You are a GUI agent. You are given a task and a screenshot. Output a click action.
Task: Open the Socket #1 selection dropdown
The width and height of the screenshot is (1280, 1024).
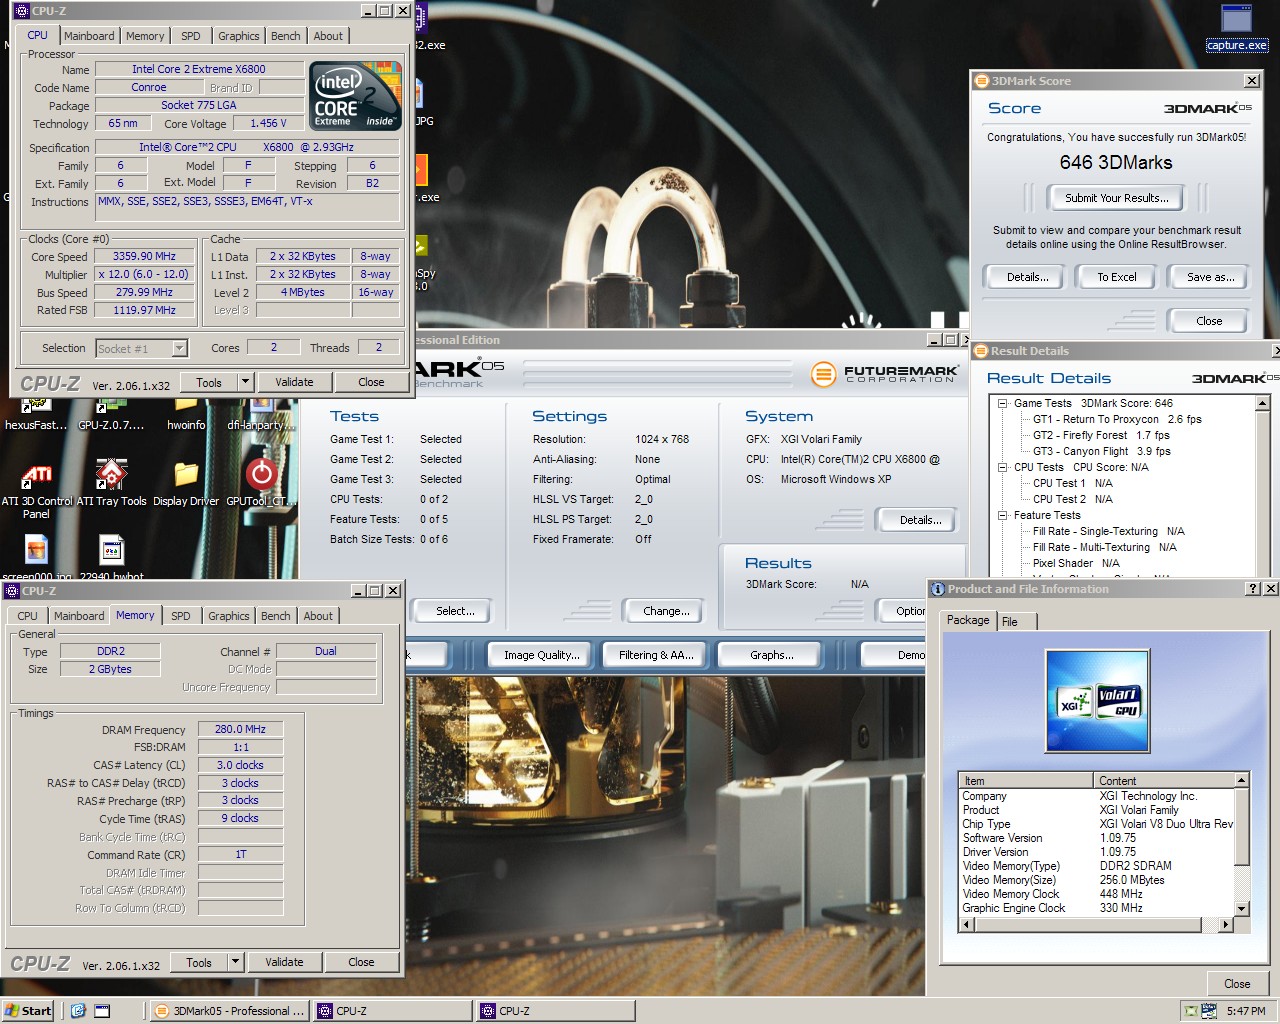tap(180, 348)
